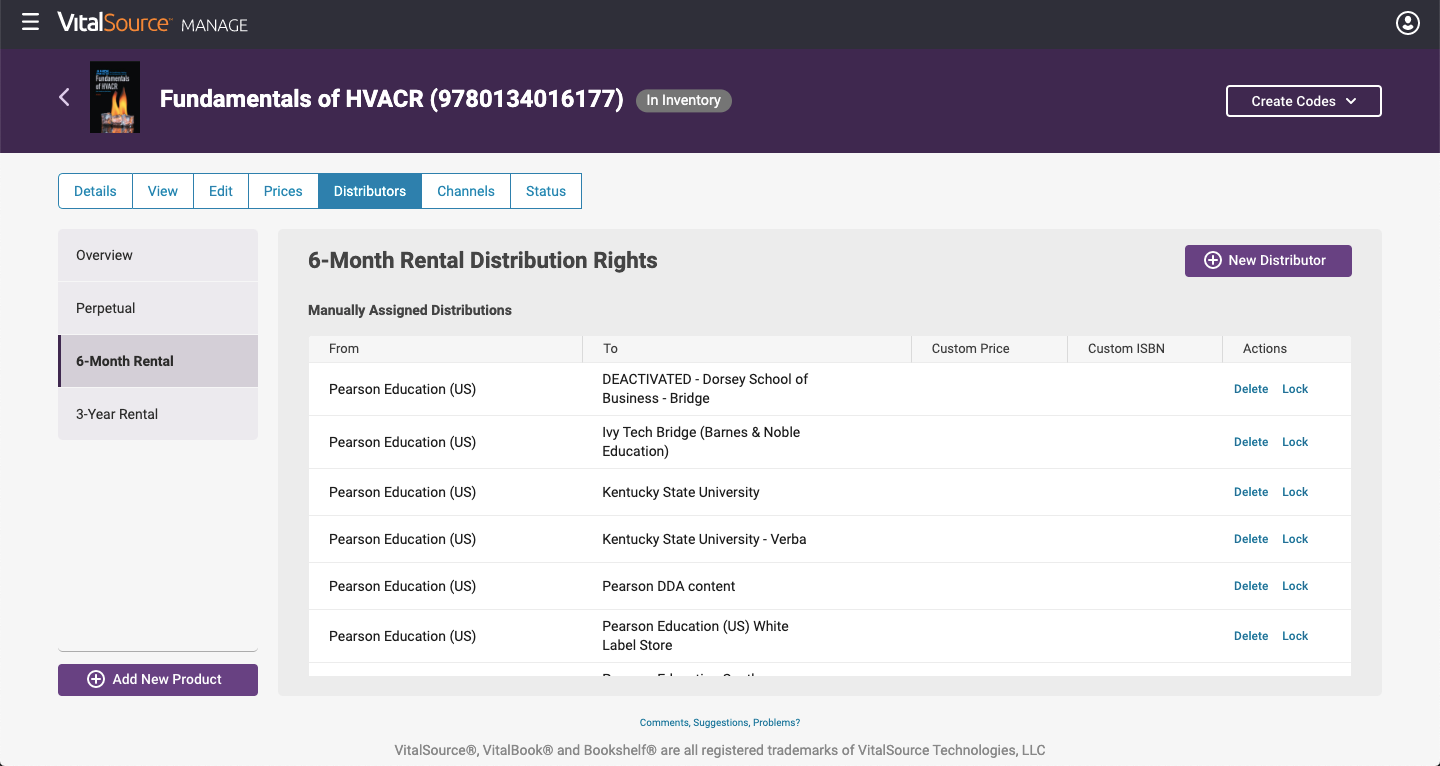Switch to the Channels tab
Viewport: 1440px width, 766px height.
coord(466,191)
